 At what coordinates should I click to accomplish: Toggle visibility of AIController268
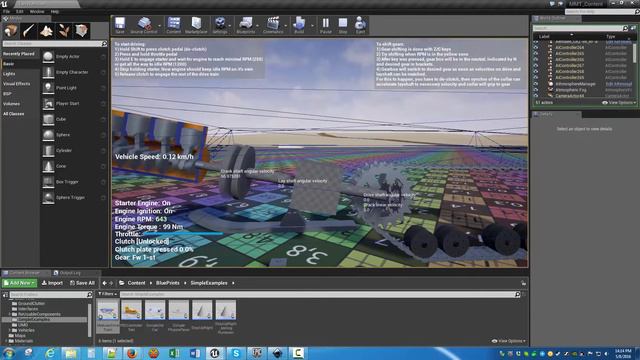[536, 71]
